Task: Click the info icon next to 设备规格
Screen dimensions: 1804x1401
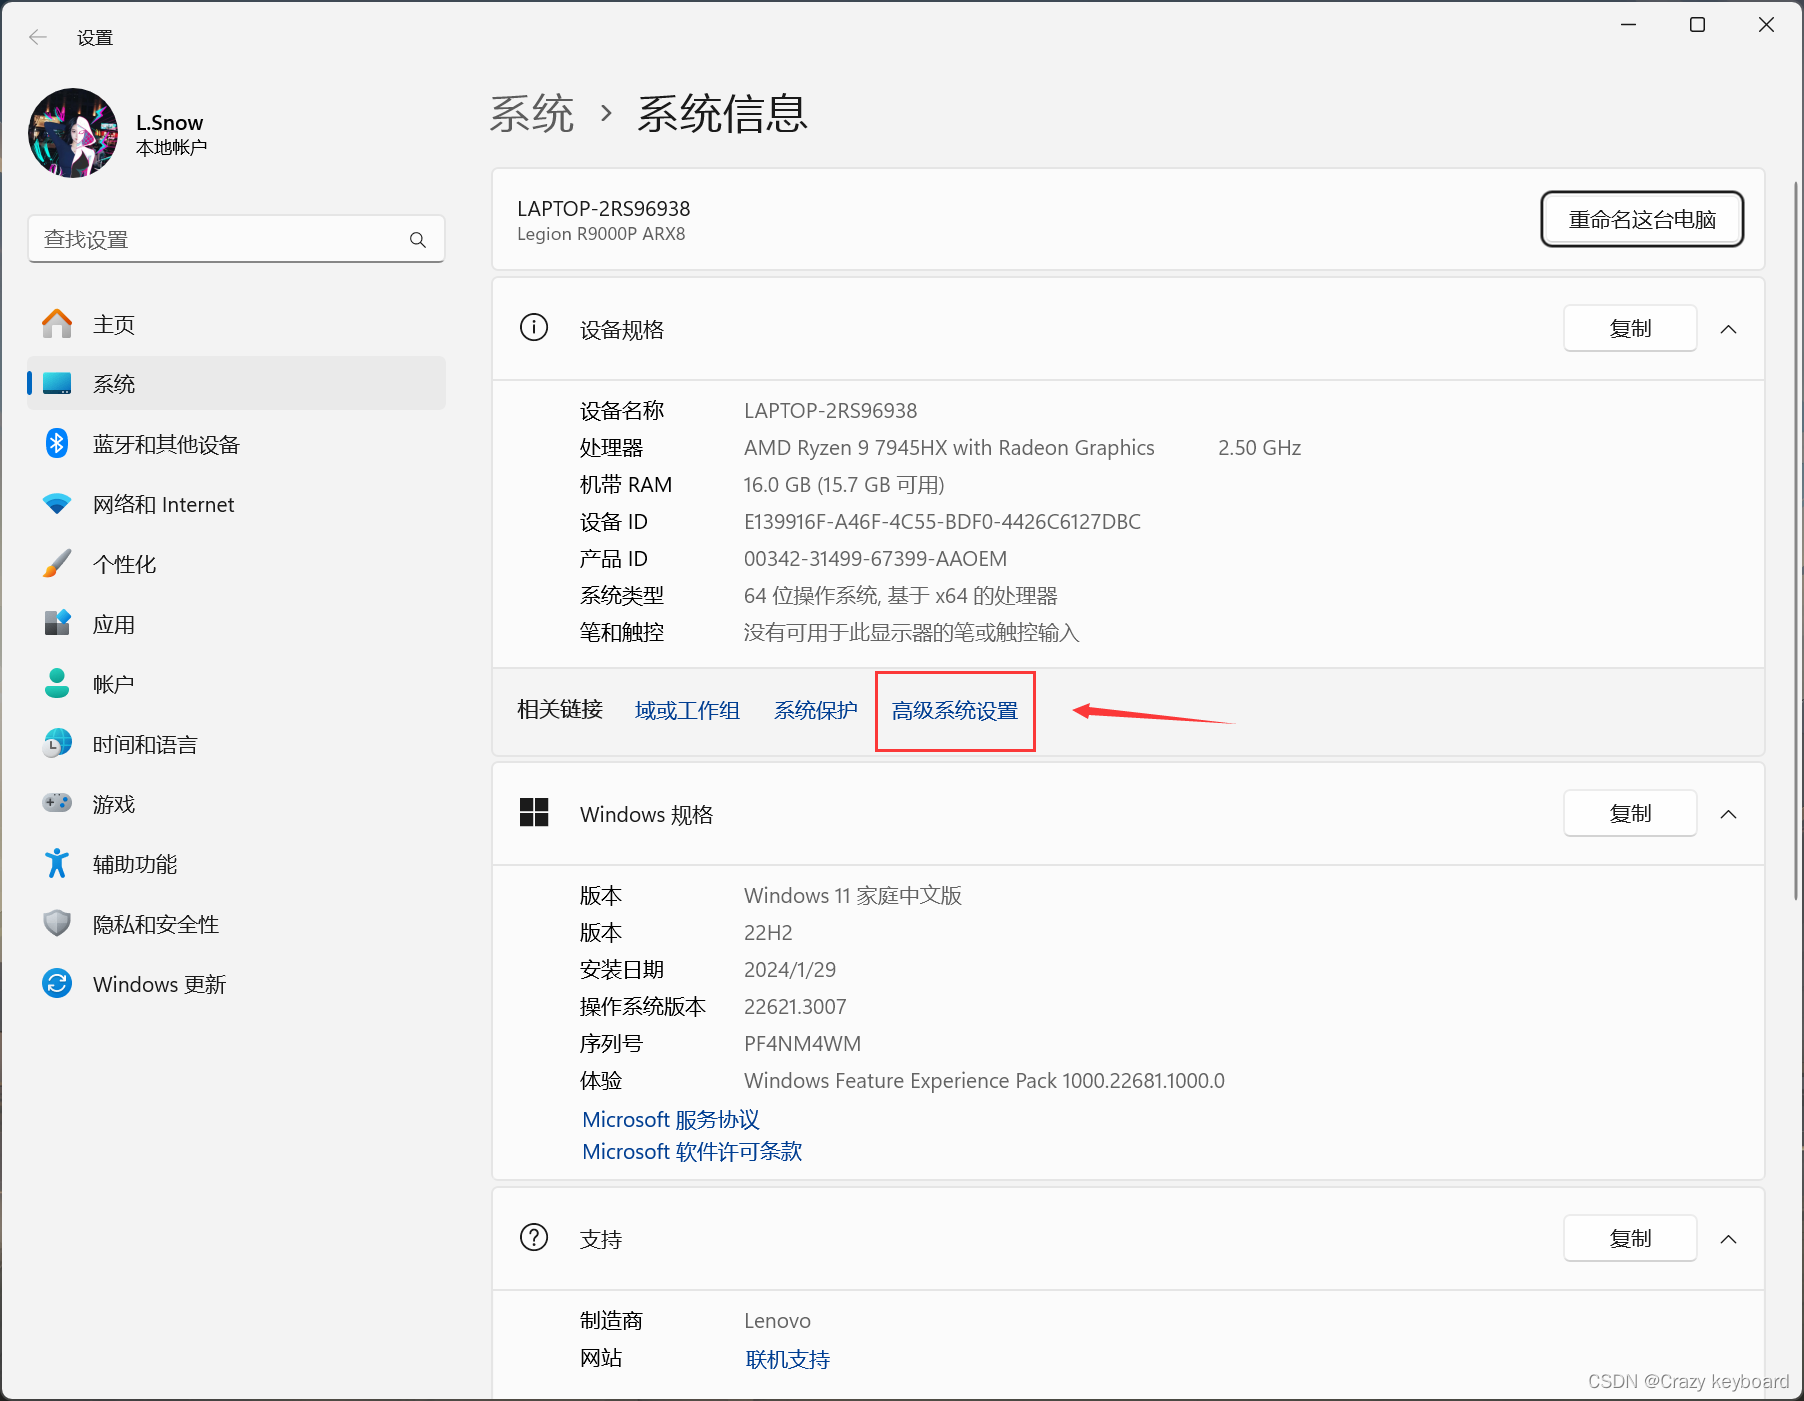Action: (x=534, y=328)
